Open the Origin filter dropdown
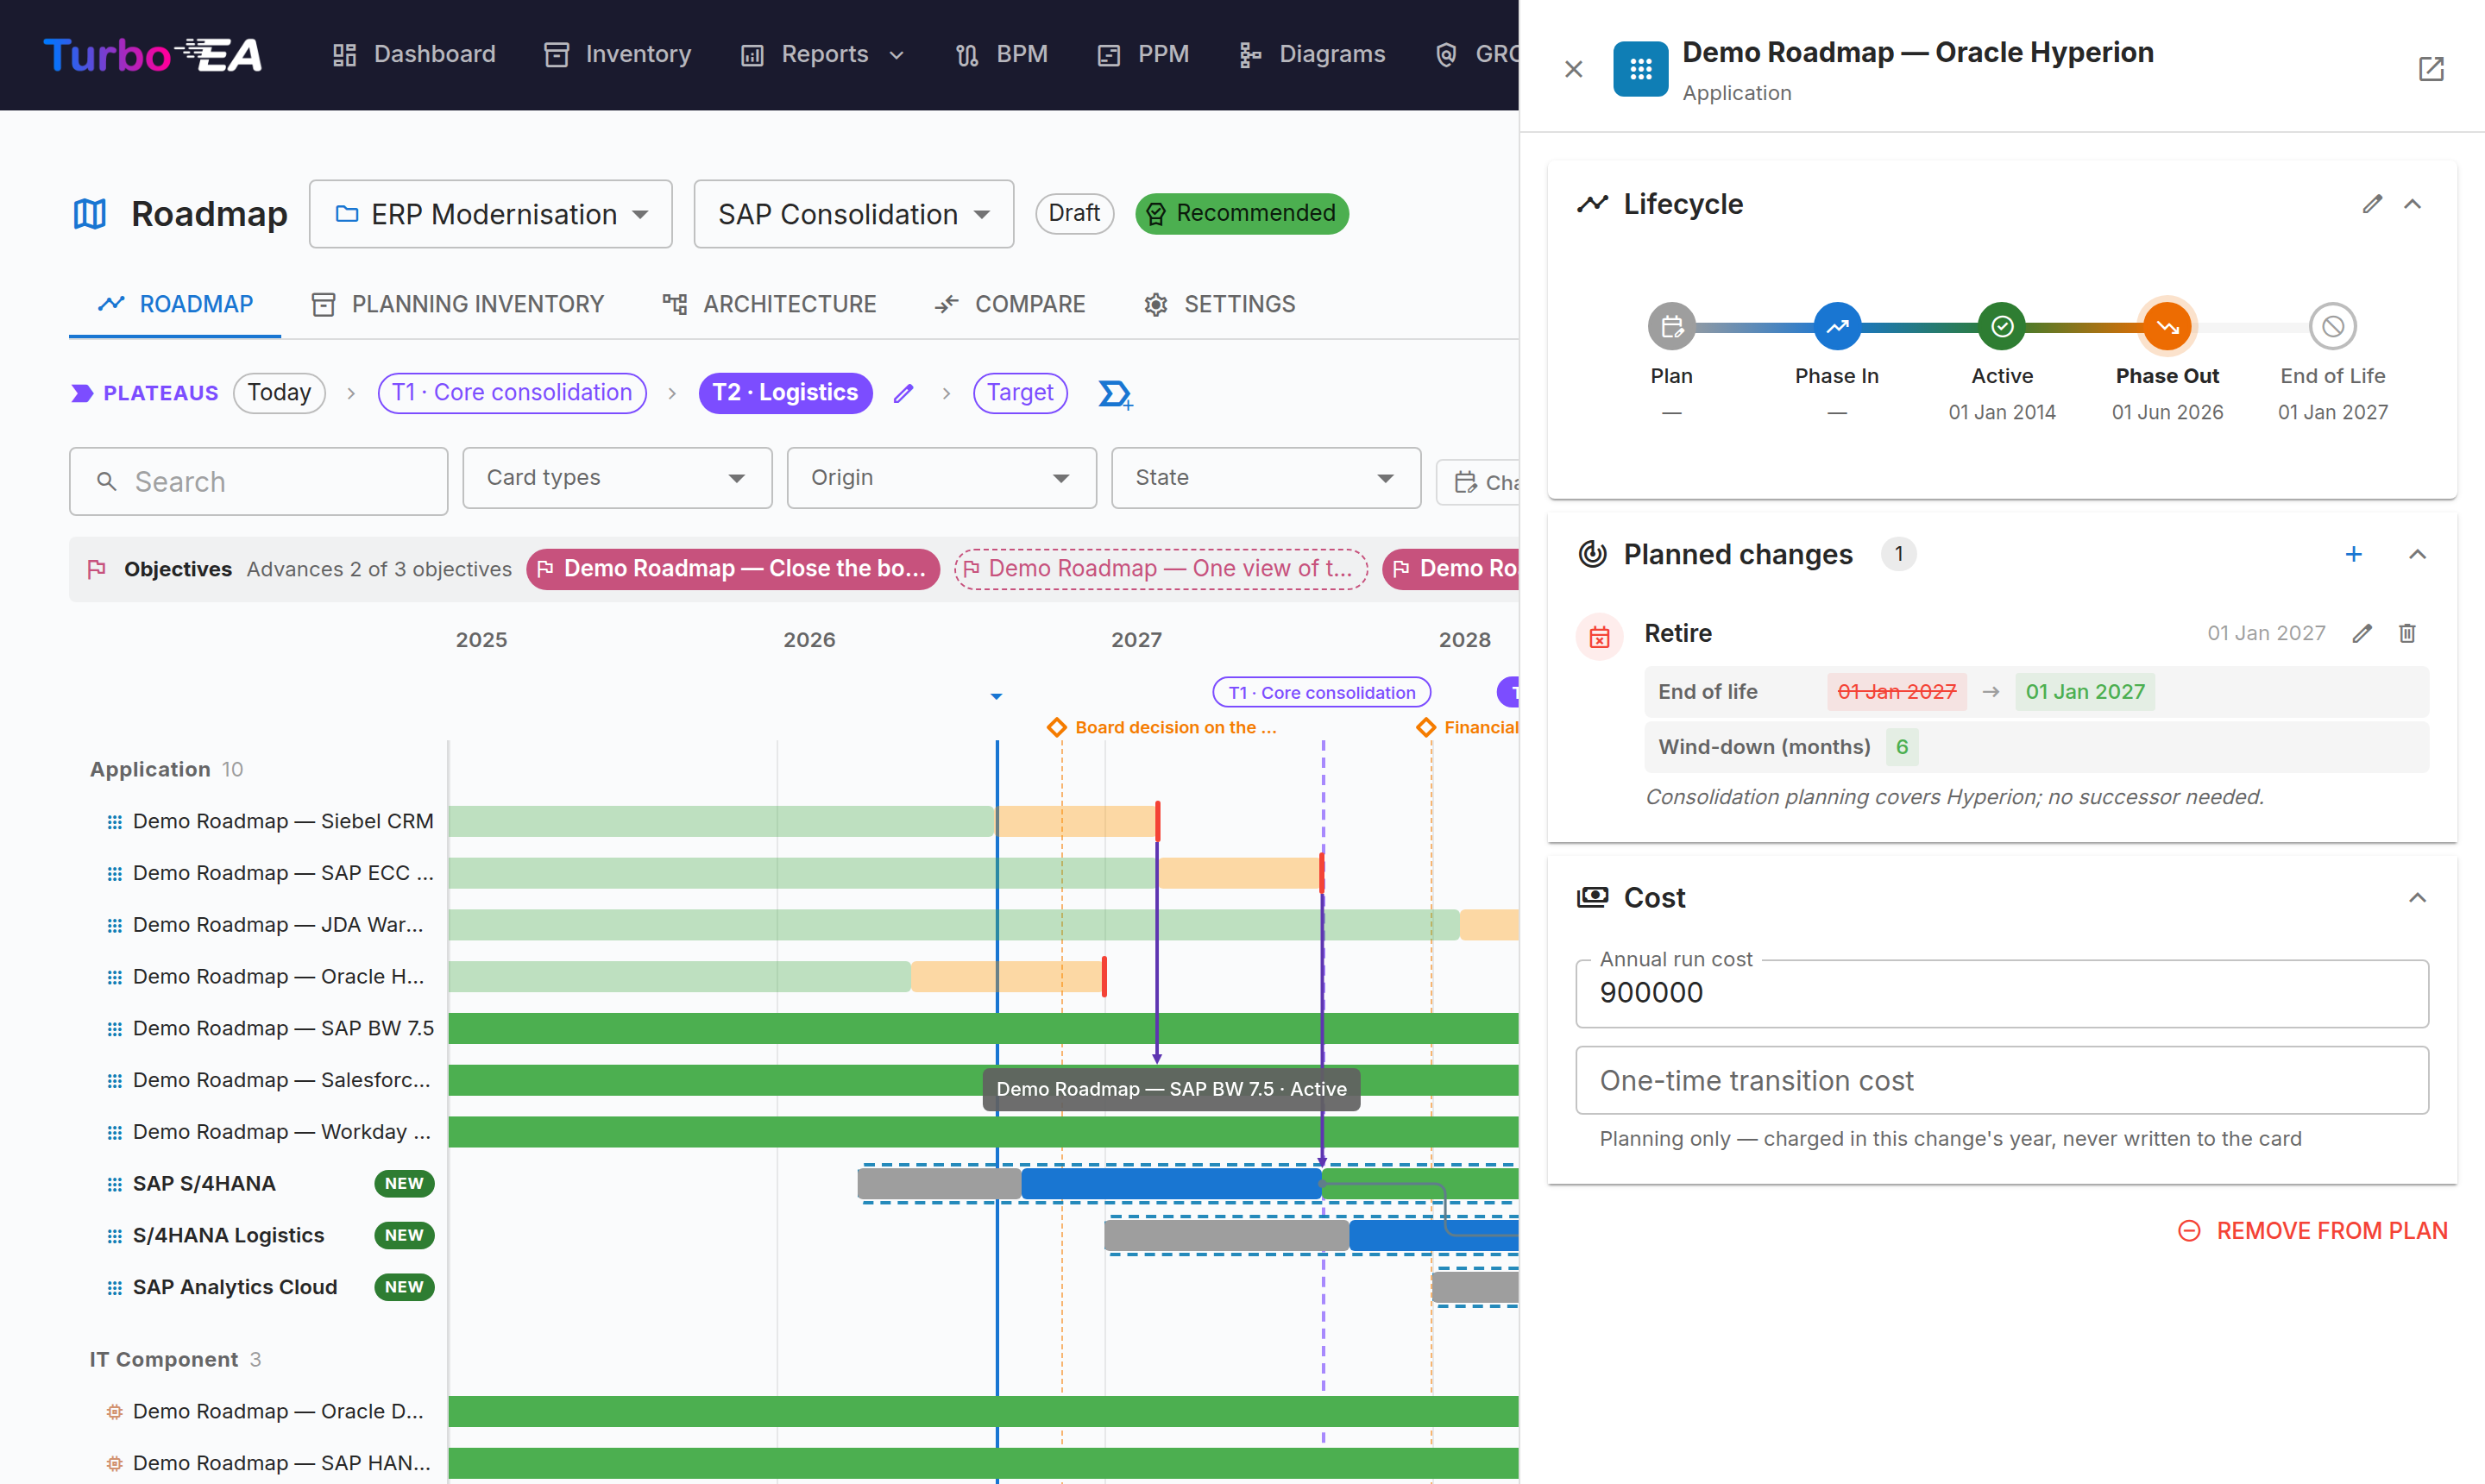 click(941, 478)
